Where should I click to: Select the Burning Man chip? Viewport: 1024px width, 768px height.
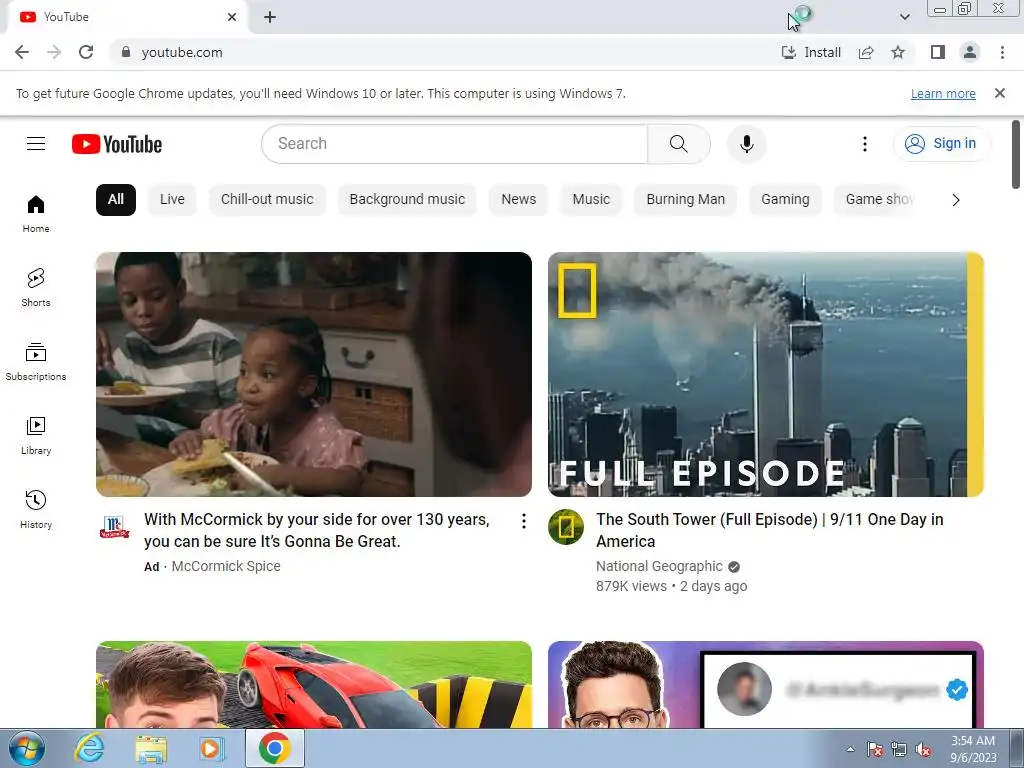(x=685, y=199)
